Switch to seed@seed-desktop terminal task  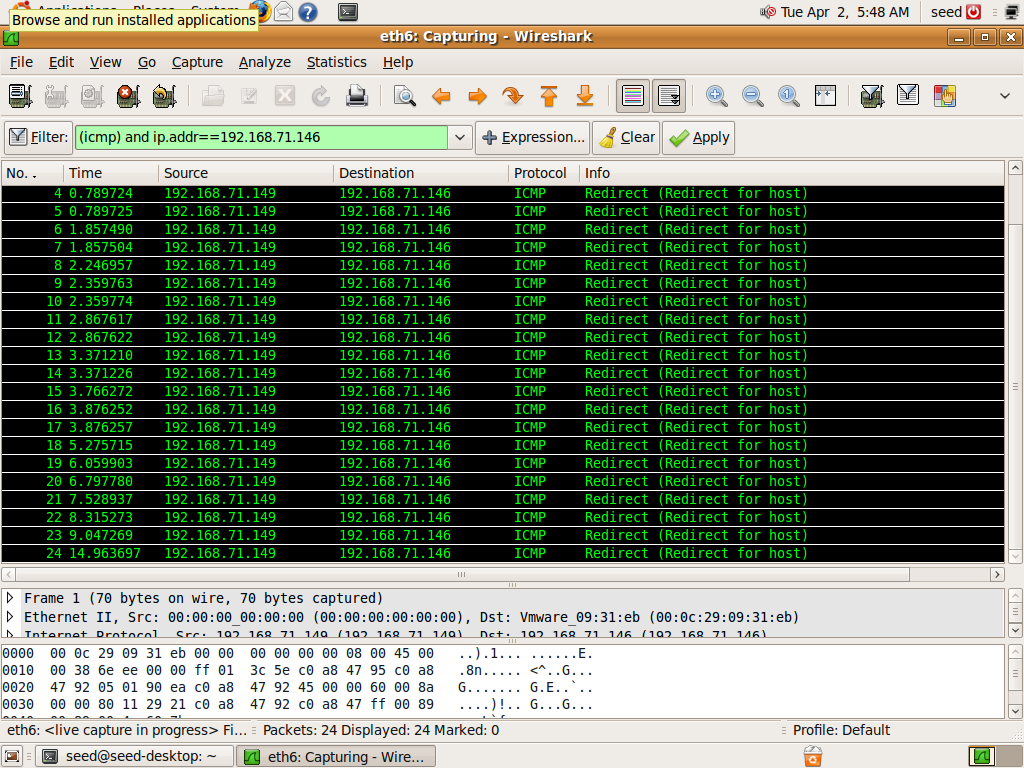tap(134, 756)
